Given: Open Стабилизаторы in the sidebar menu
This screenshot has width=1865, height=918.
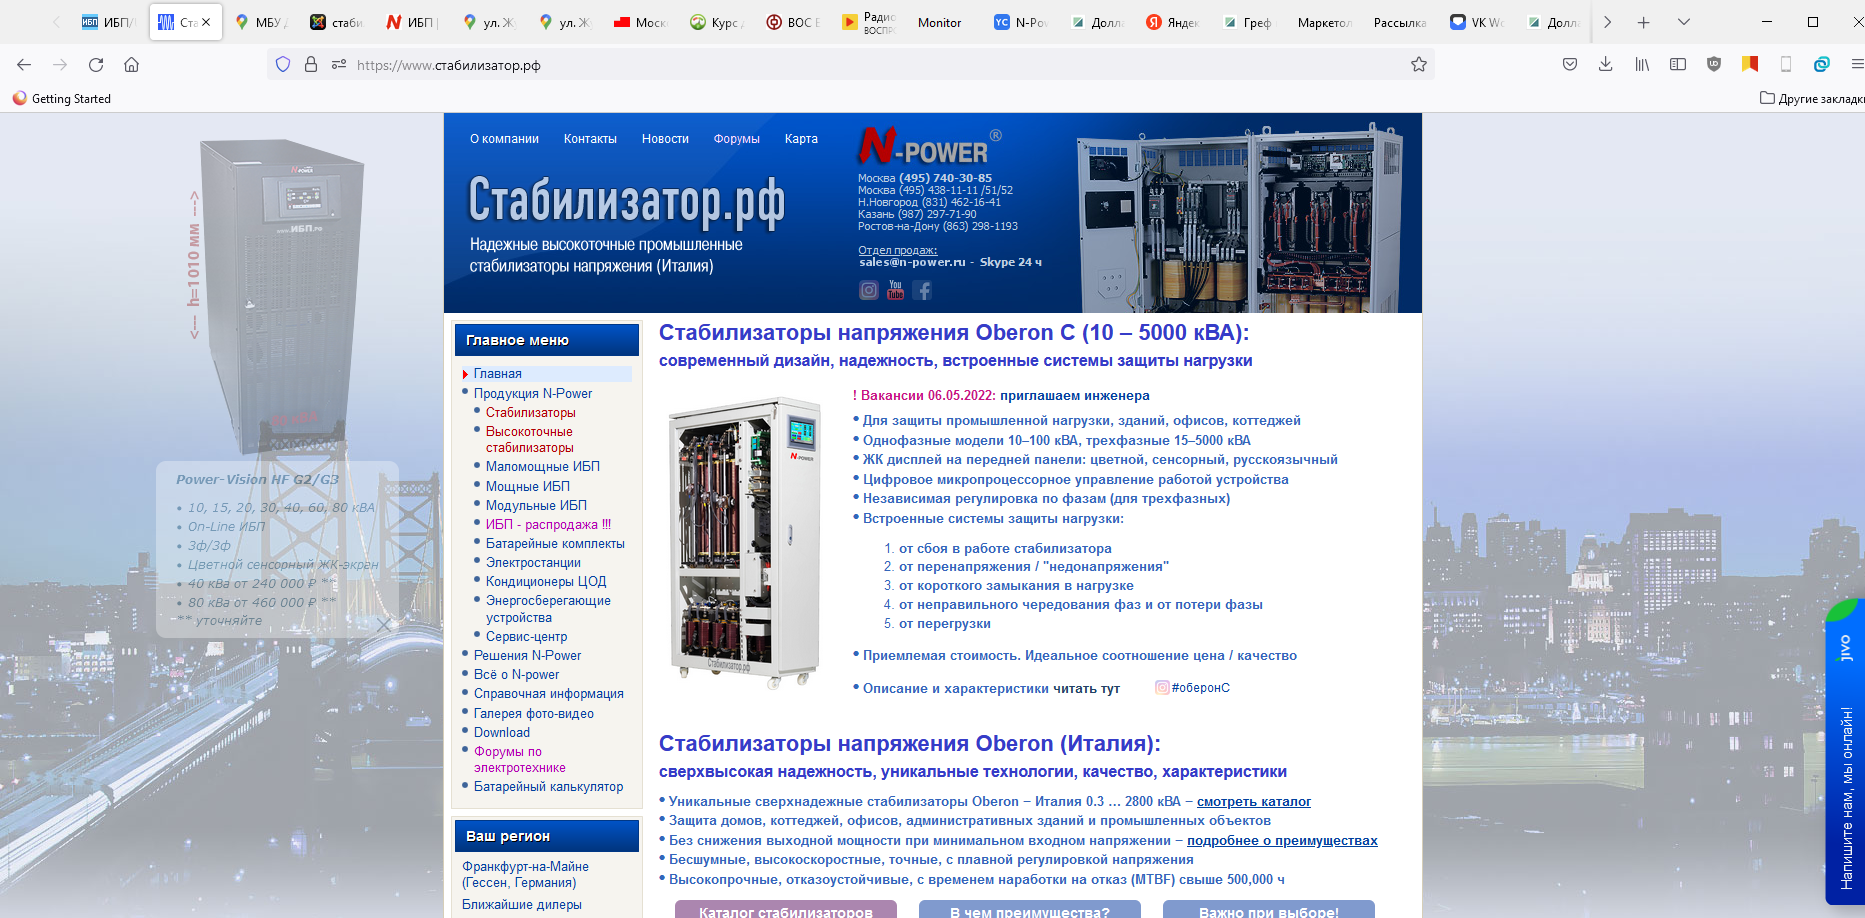Looking at the screenshot, I should click(531, 412).
